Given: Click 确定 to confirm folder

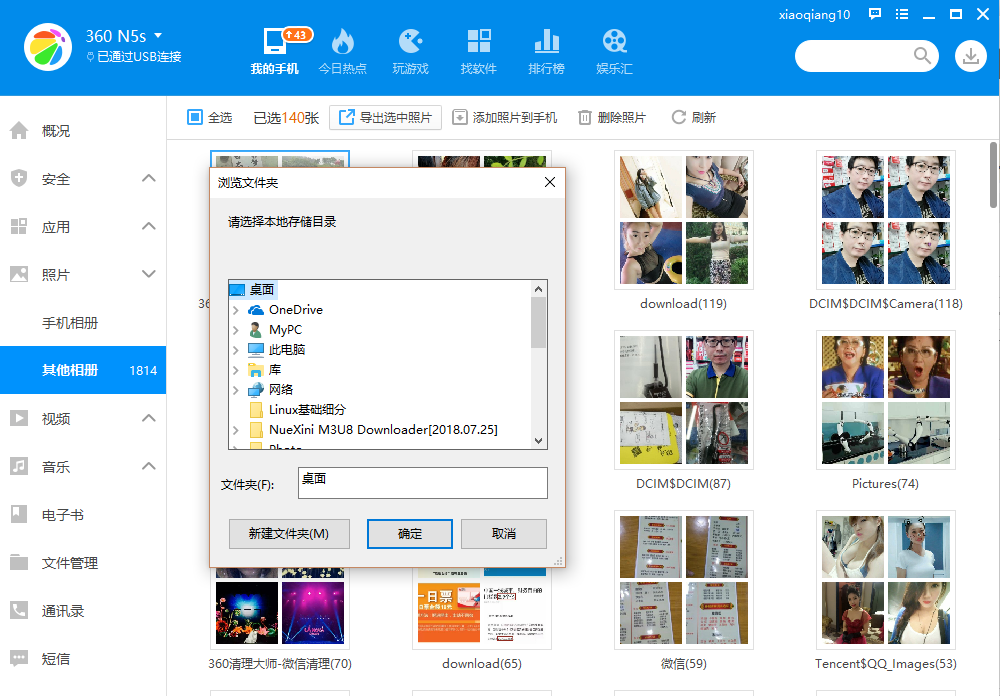Looking at the screenshot, I should coord(409,533).
